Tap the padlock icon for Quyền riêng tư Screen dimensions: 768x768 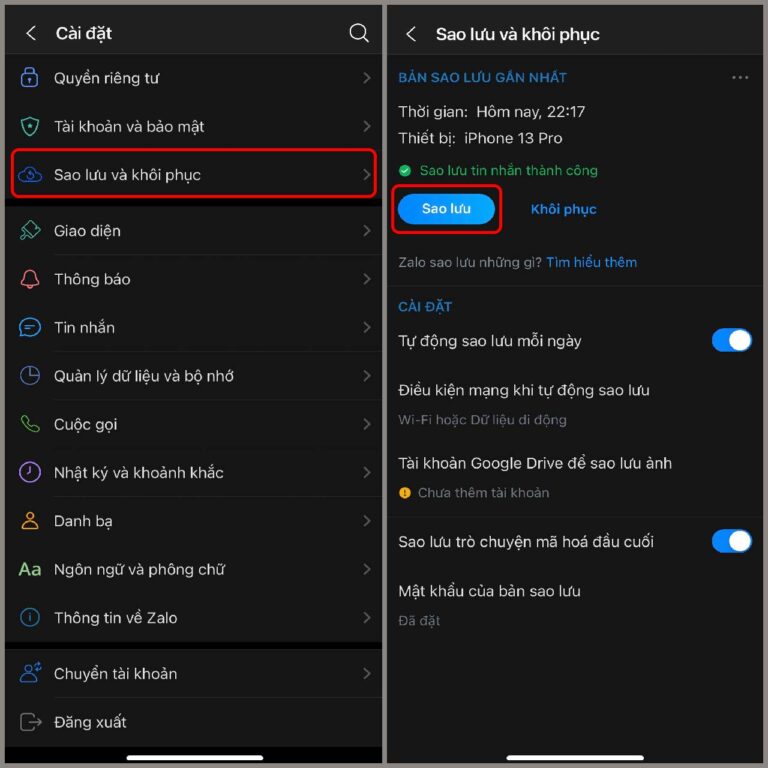(x=29, y=77)
